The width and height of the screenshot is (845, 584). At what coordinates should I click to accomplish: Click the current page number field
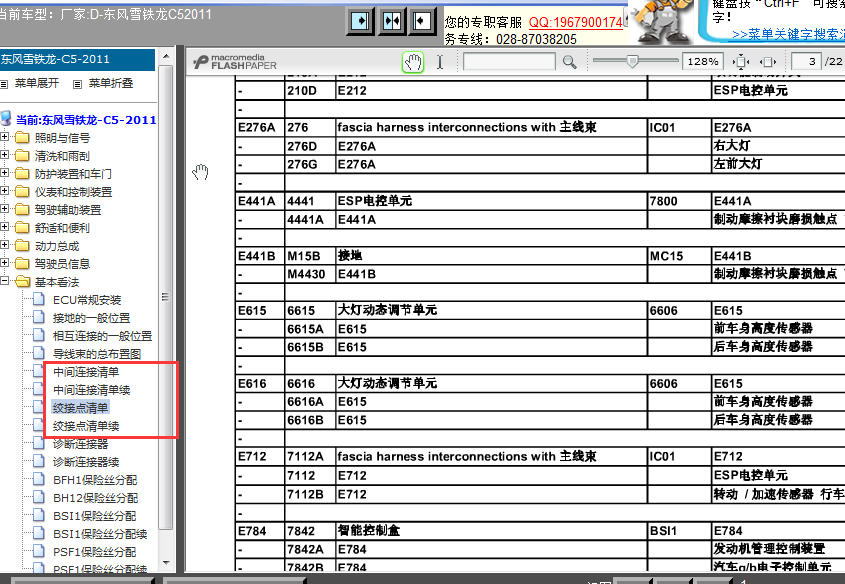[807, 62]
